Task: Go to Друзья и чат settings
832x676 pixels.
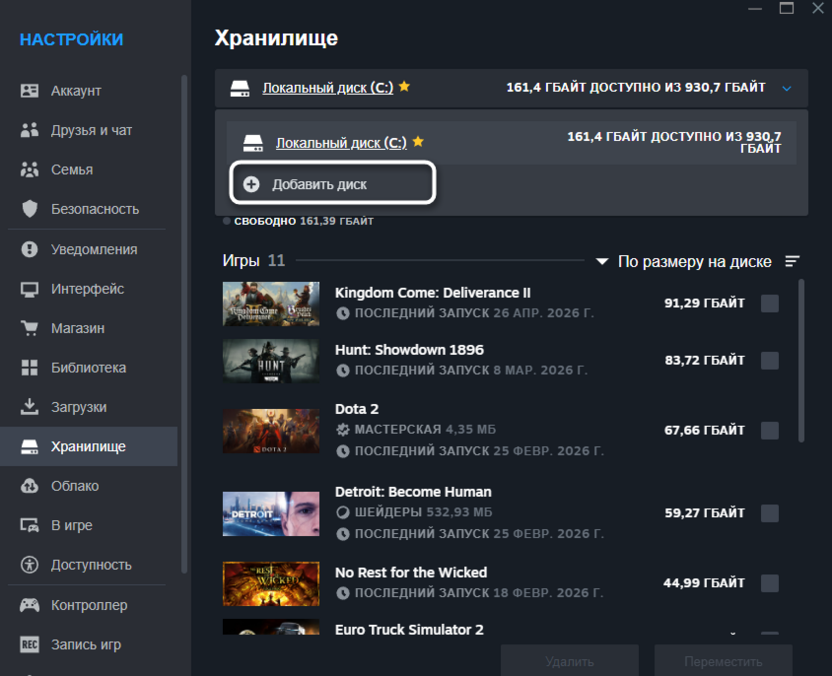Action: [89, 130]
